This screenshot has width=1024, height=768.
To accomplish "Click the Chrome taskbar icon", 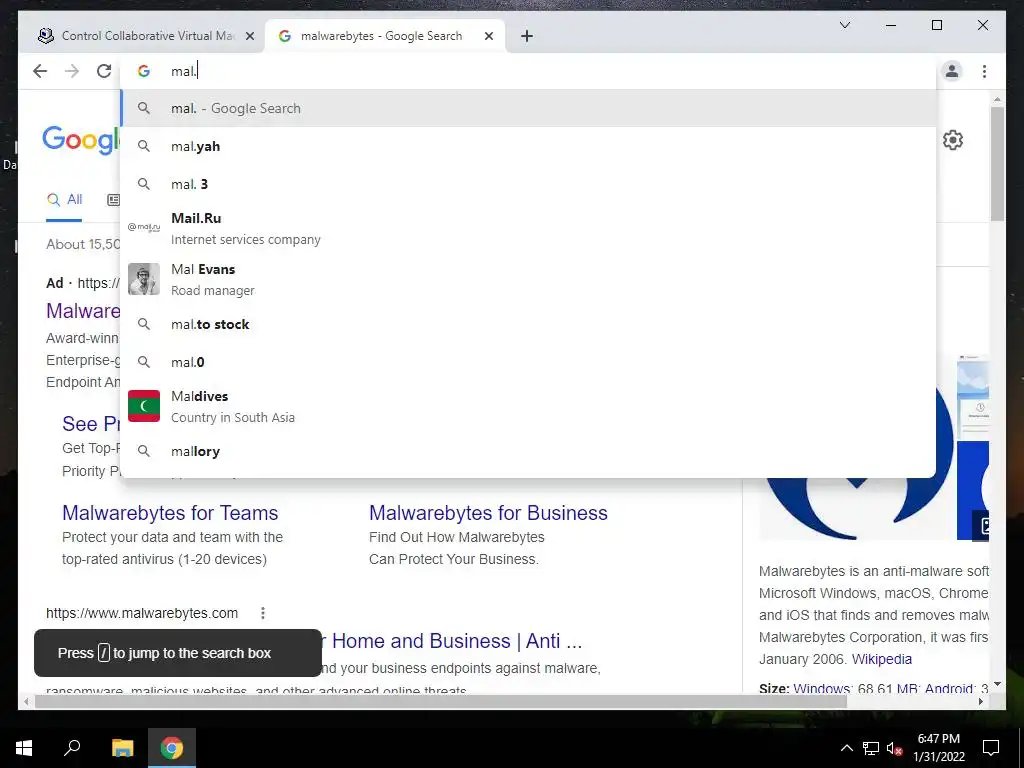I will pos(172,748).
